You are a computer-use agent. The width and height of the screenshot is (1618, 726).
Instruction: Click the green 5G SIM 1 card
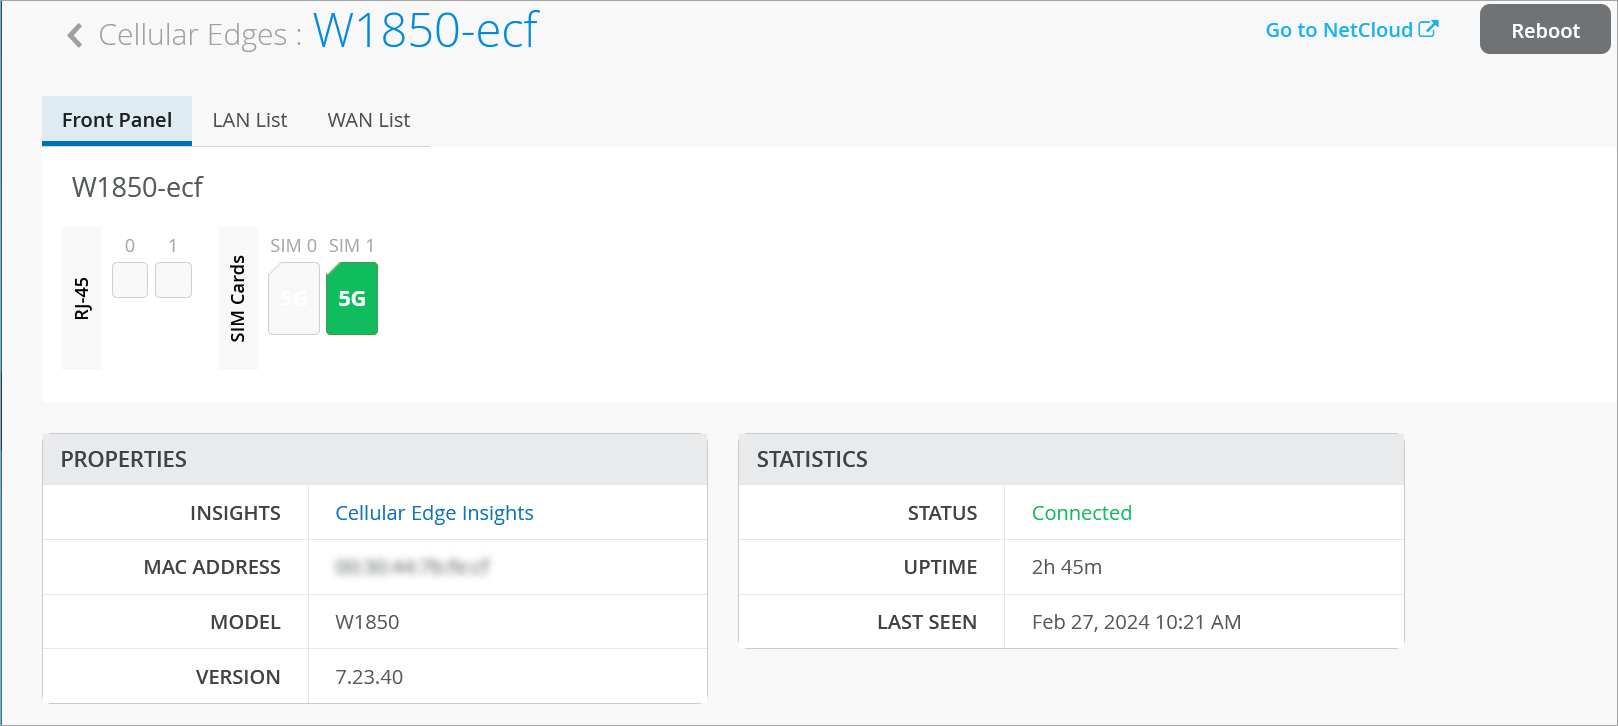point(352,298)
